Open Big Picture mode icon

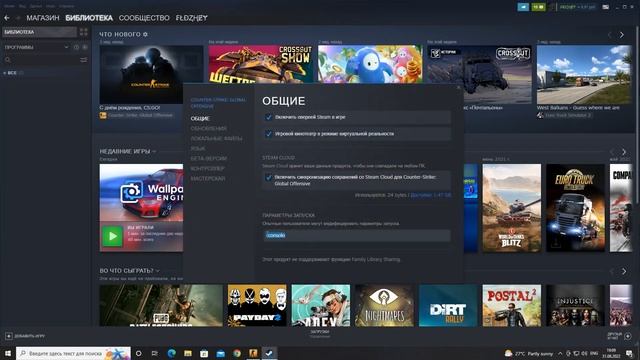(606, 7)
